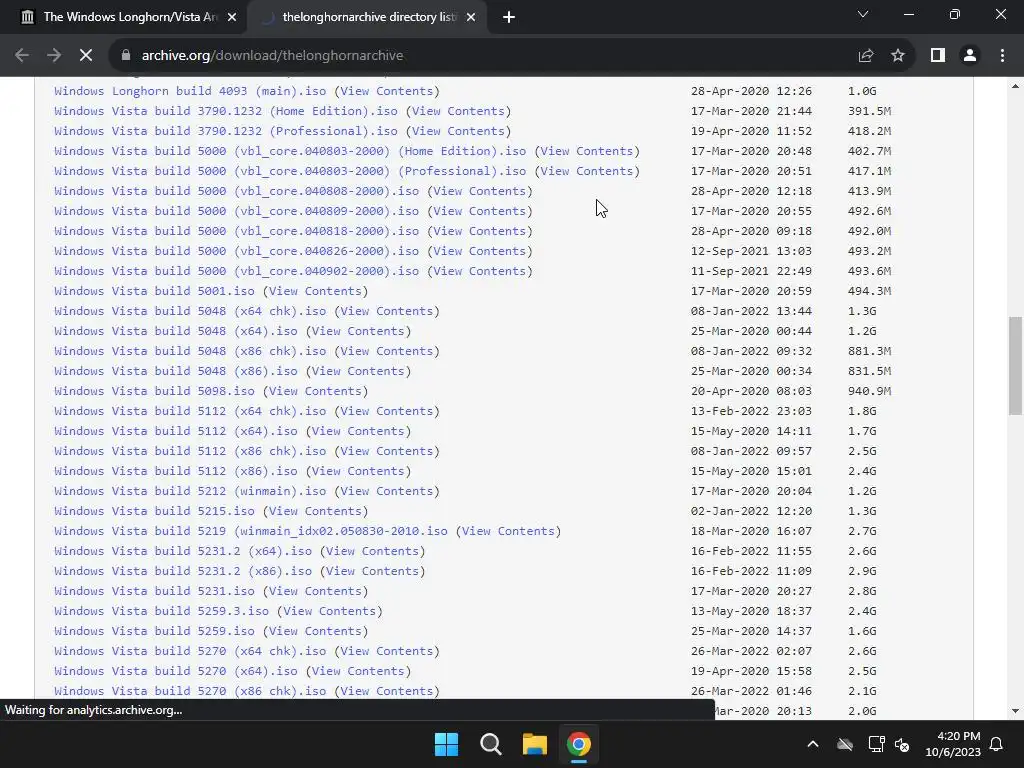Launch File Explorer from taskbar

(534, 744)
